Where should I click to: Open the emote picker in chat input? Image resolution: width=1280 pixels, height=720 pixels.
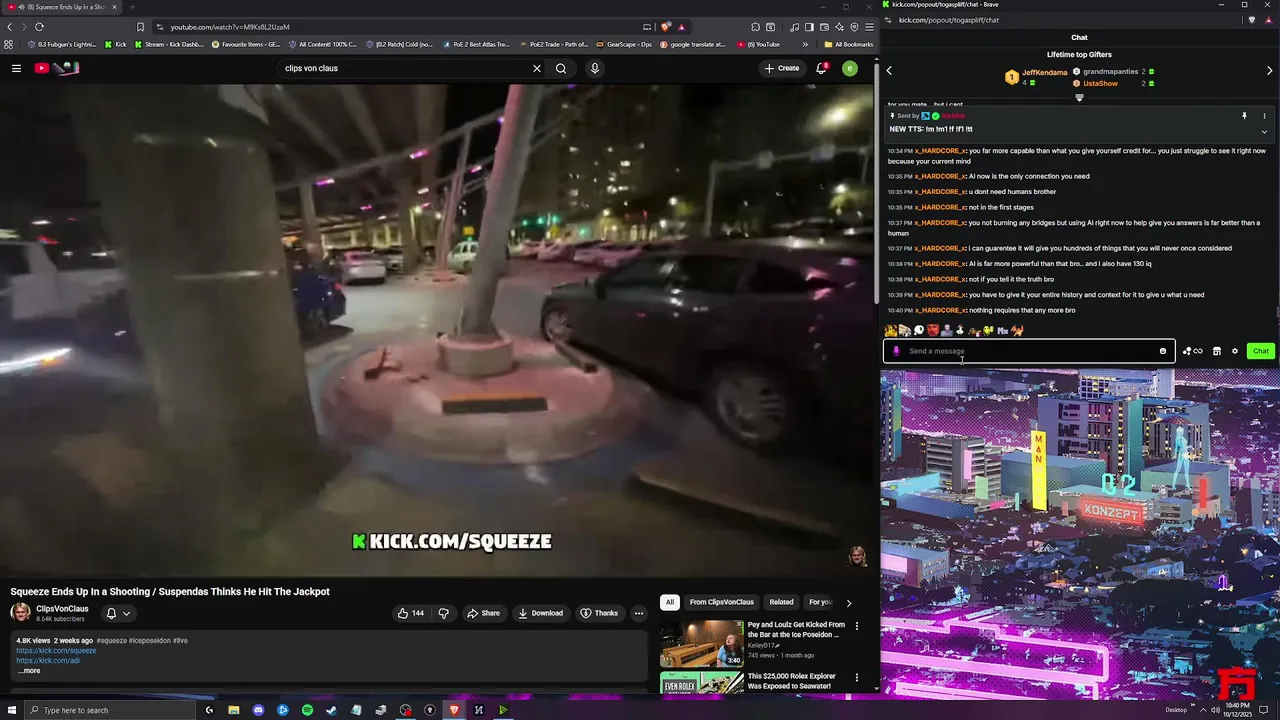point(1163,351)
